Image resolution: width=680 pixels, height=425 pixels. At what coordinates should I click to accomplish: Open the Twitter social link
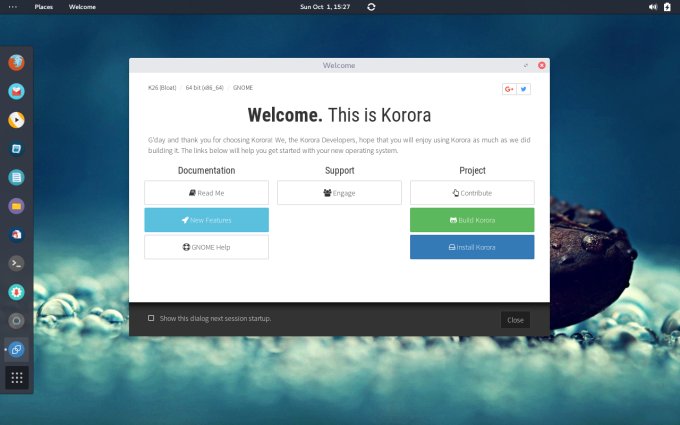[x=523, y=89]
